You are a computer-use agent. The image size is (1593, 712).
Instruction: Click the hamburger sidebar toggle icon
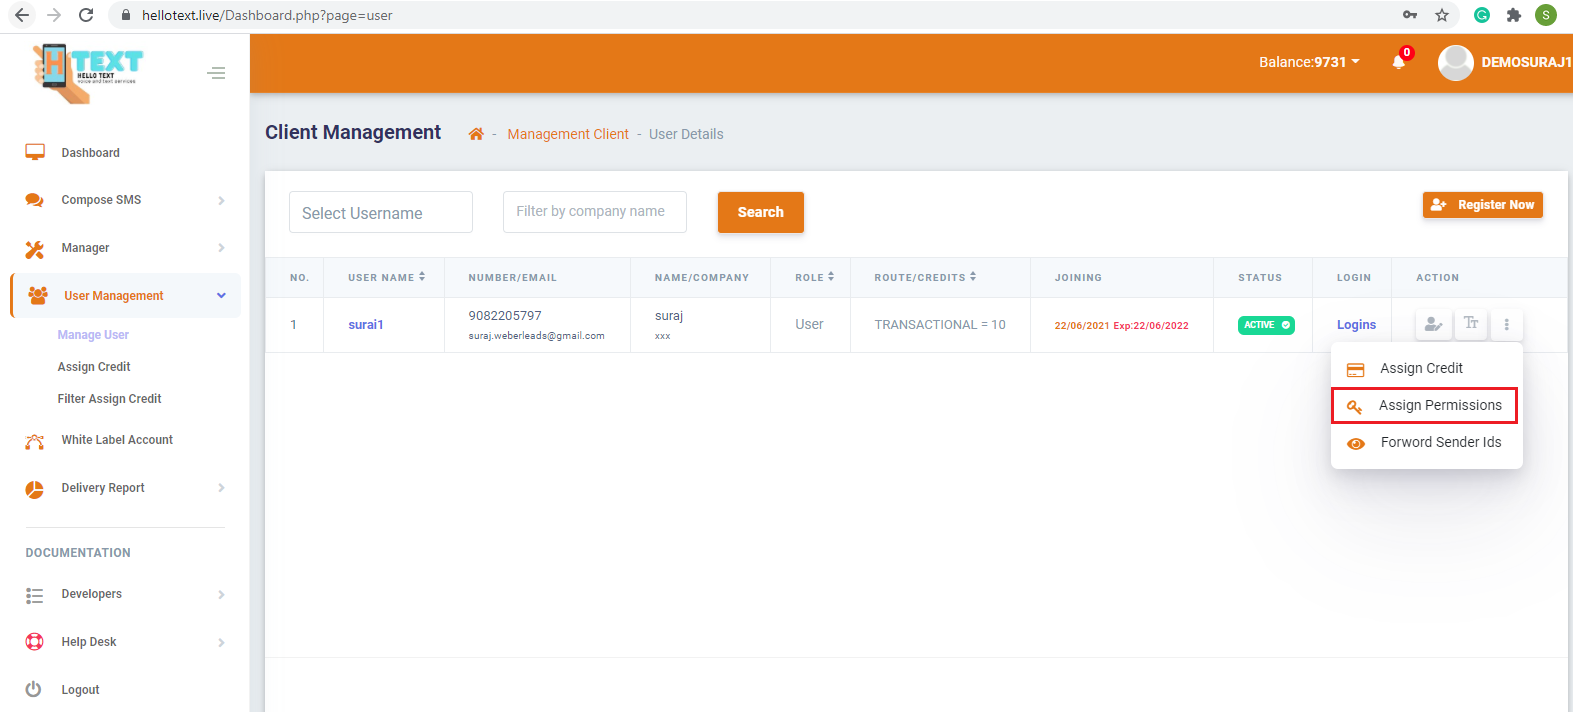[x=216, y=73]
